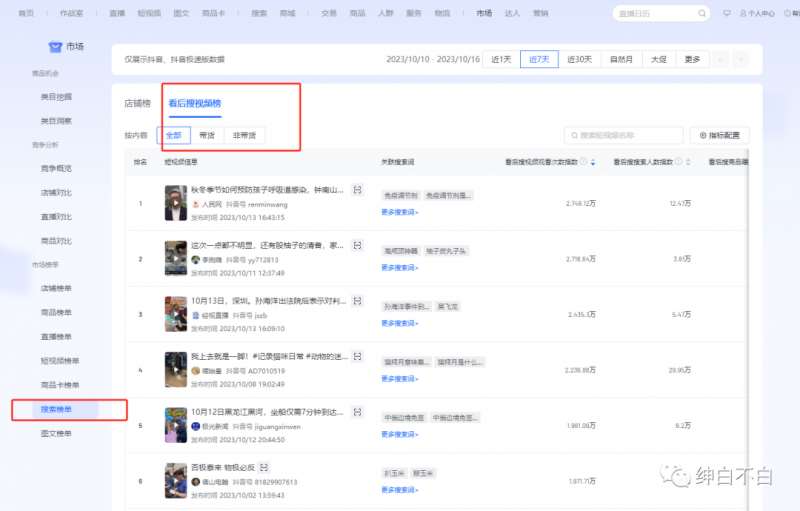Click QR scan icon beside 百奴泰来 video
Viewport: 800px width, 511px height.
tap(263, 467)
